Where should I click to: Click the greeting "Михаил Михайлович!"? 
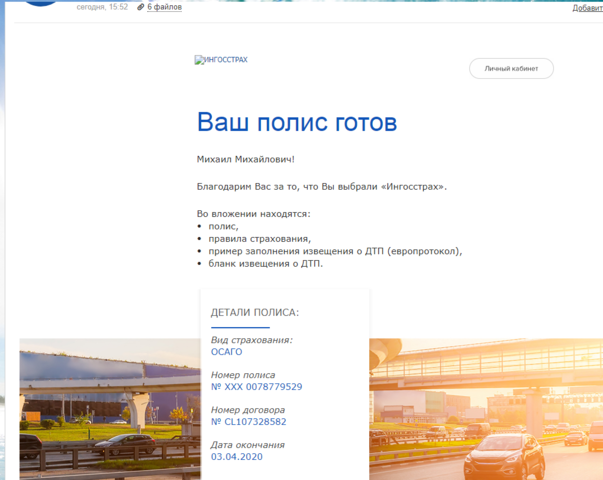pyautogui.click(x=246, y=159)
